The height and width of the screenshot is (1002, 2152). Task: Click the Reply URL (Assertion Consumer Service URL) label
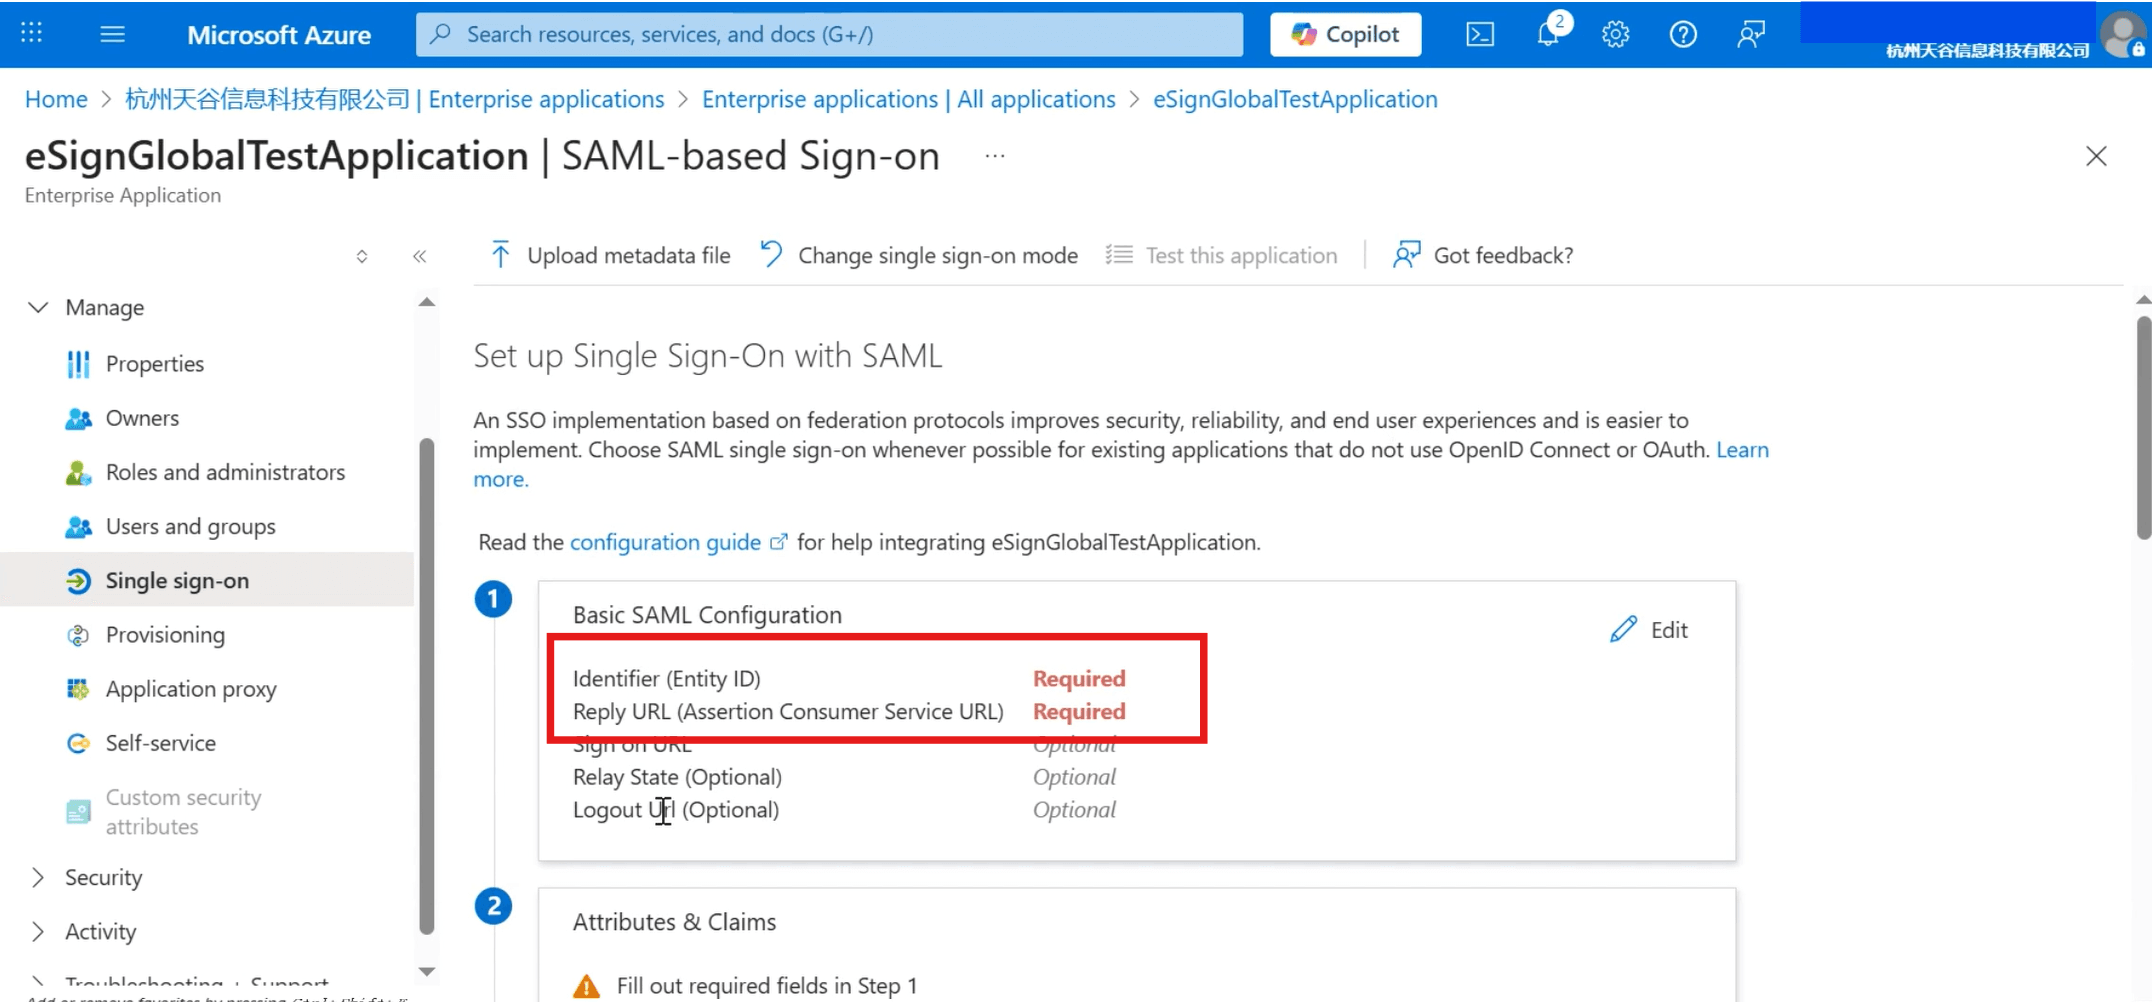click(788, 712)
